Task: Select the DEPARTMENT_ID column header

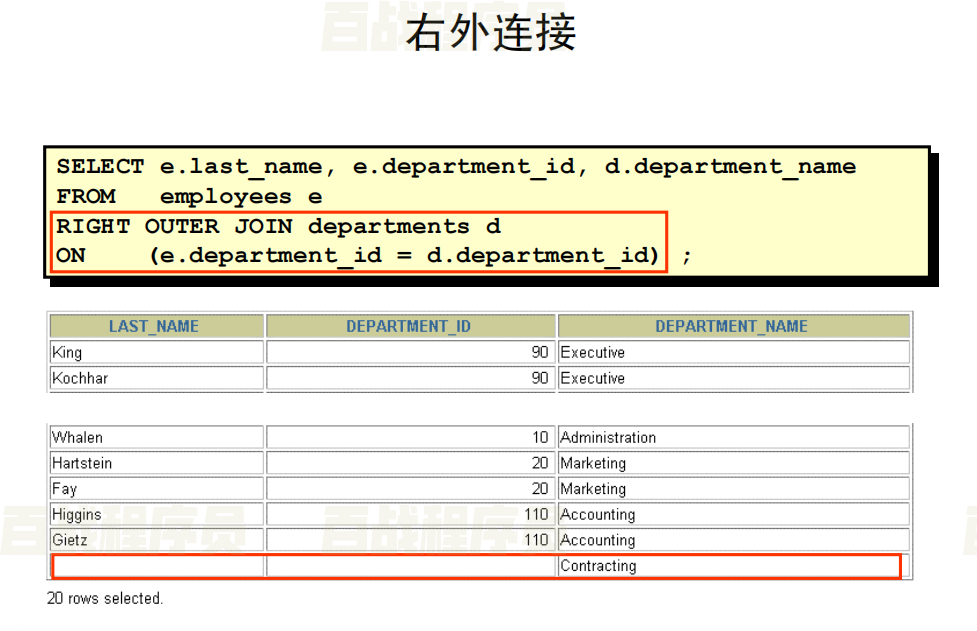Action: point(408,326)
